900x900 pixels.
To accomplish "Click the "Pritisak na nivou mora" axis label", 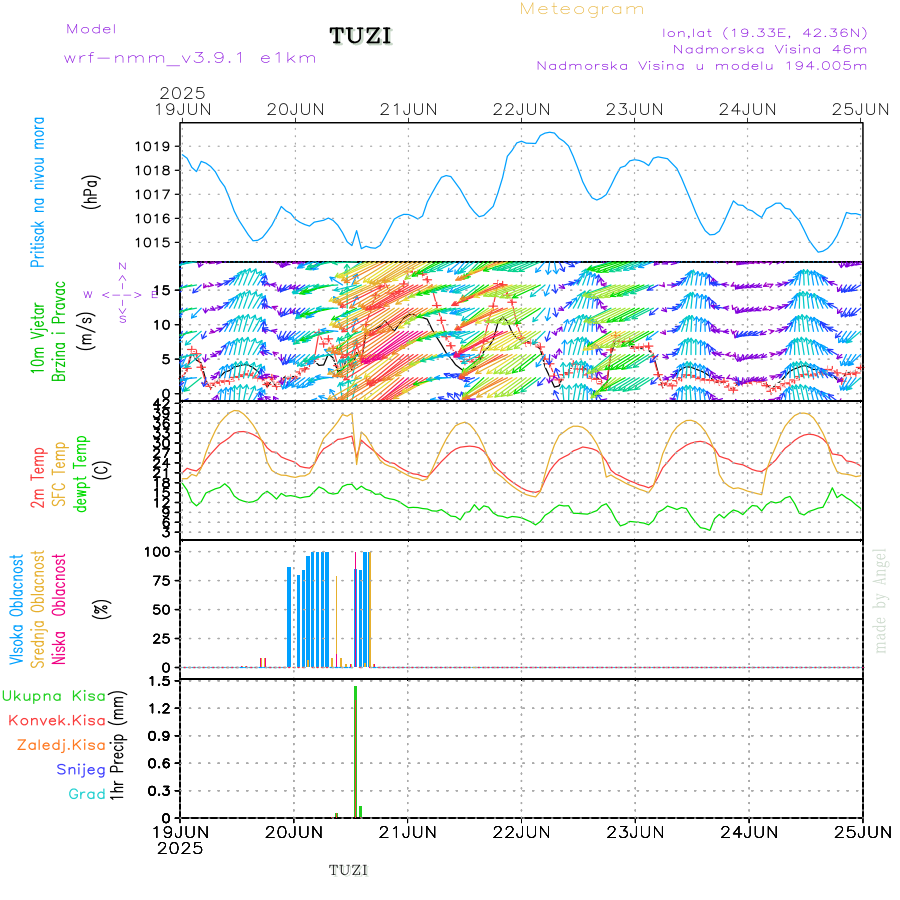I will pyautogui.click(x=38, y=192).
